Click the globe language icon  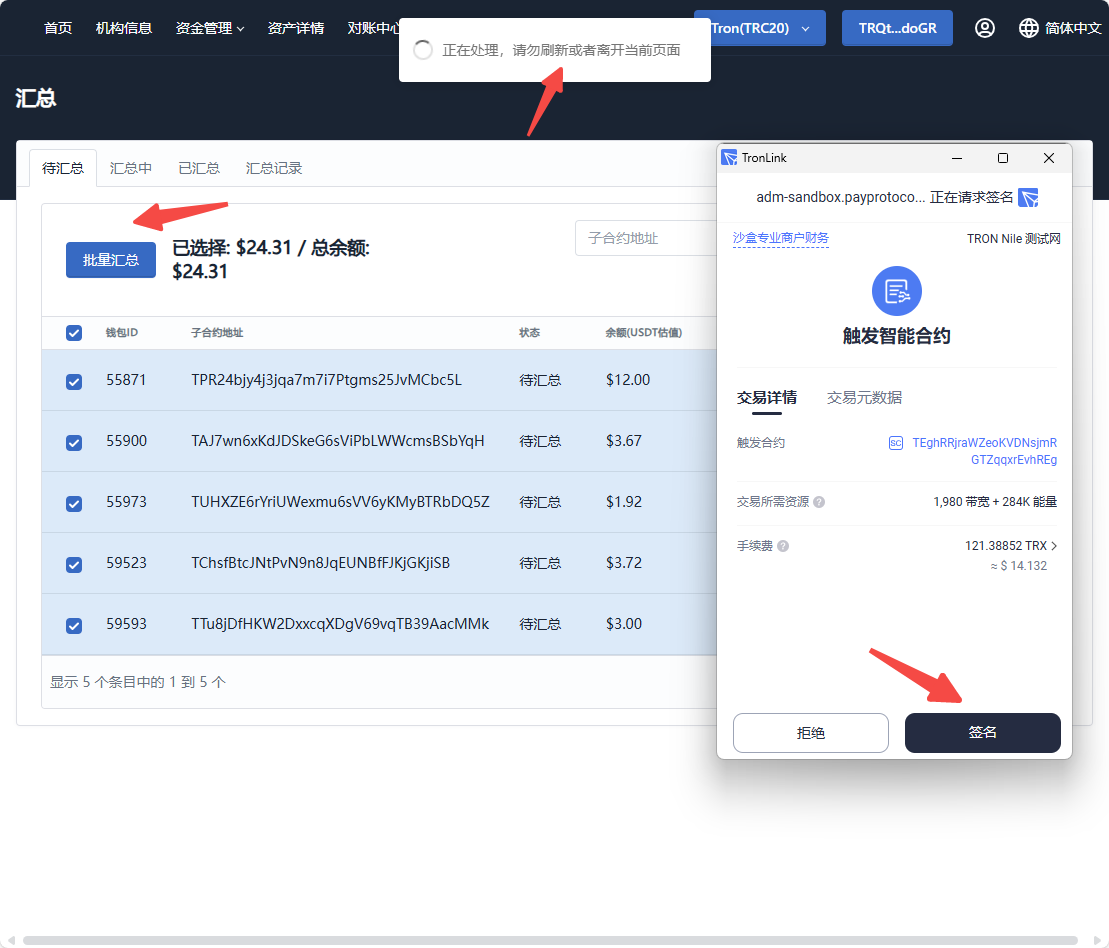click(1028, 28)
